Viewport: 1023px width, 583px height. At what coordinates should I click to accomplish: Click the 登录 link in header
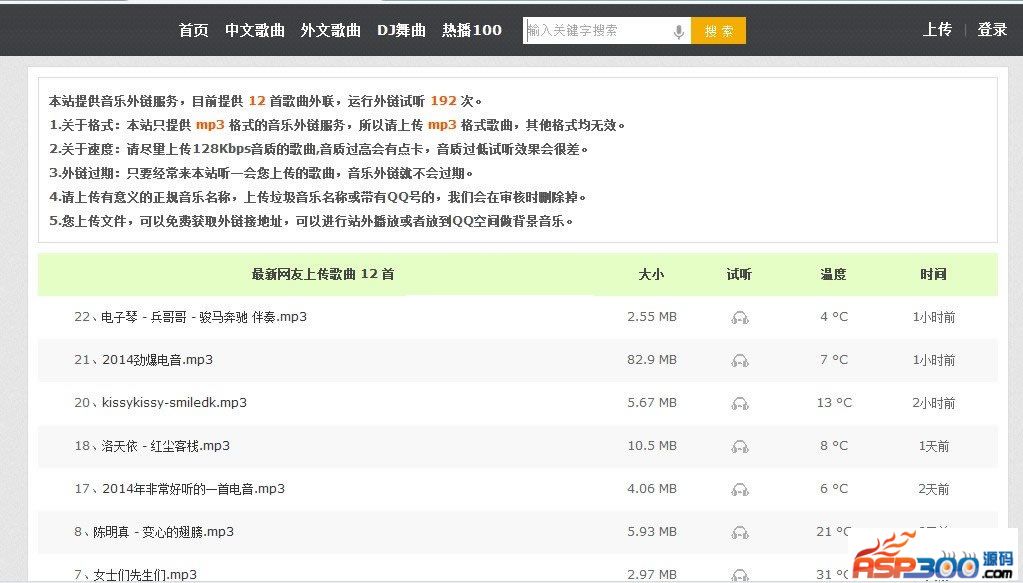[992, 29]
